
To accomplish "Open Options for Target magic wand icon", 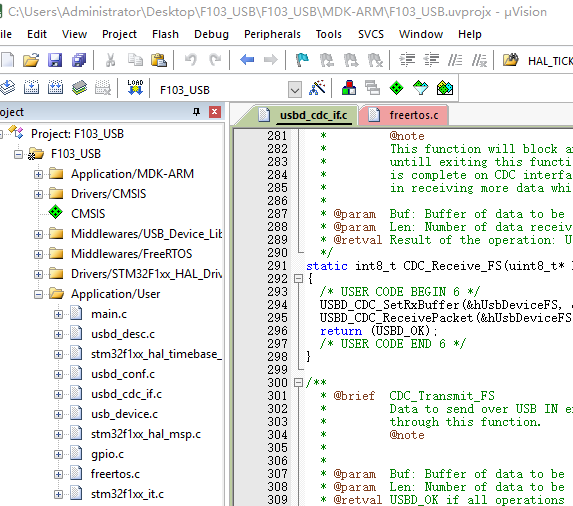I will tap(317, 88).
